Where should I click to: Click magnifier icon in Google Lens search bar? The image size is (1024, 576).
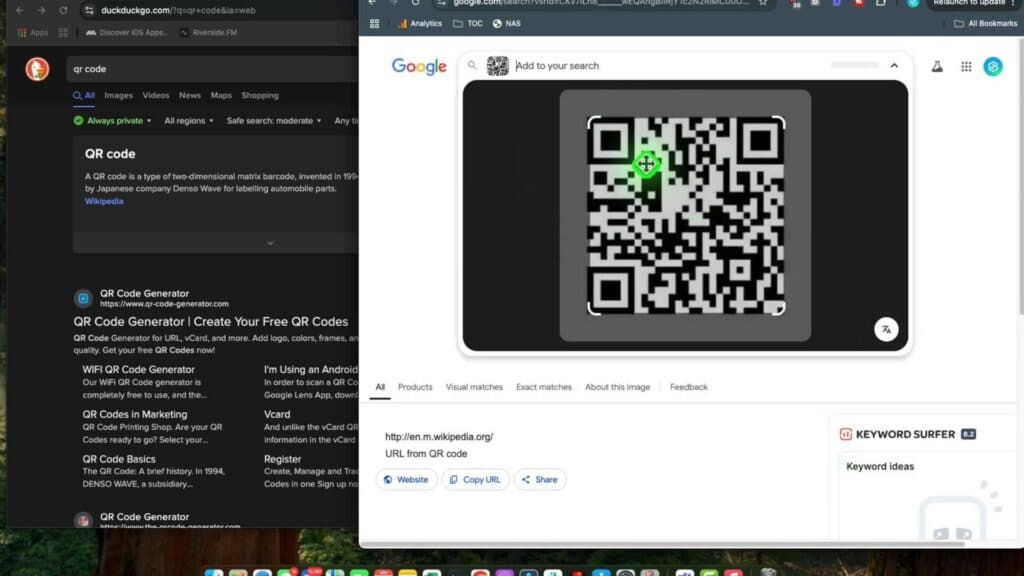pos(472,65)
